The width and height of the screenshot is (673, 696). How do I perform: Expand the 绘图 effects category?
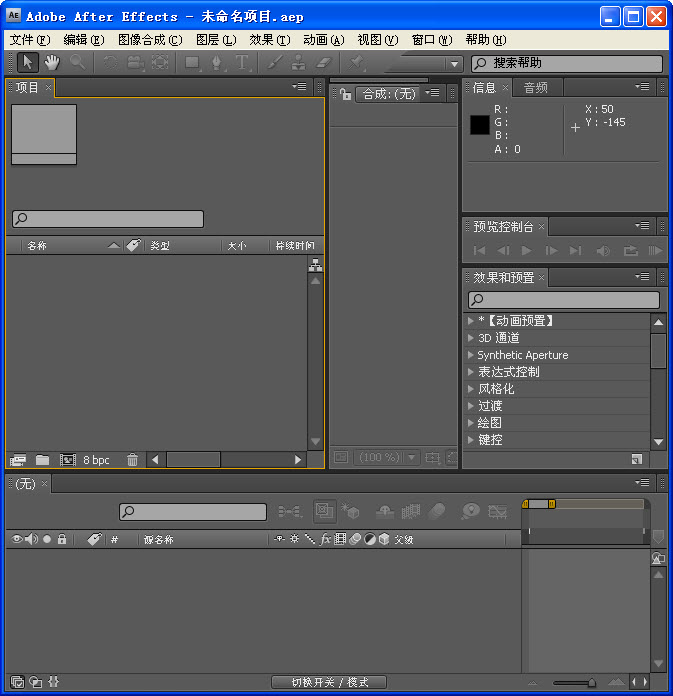[x=471, y=423]
